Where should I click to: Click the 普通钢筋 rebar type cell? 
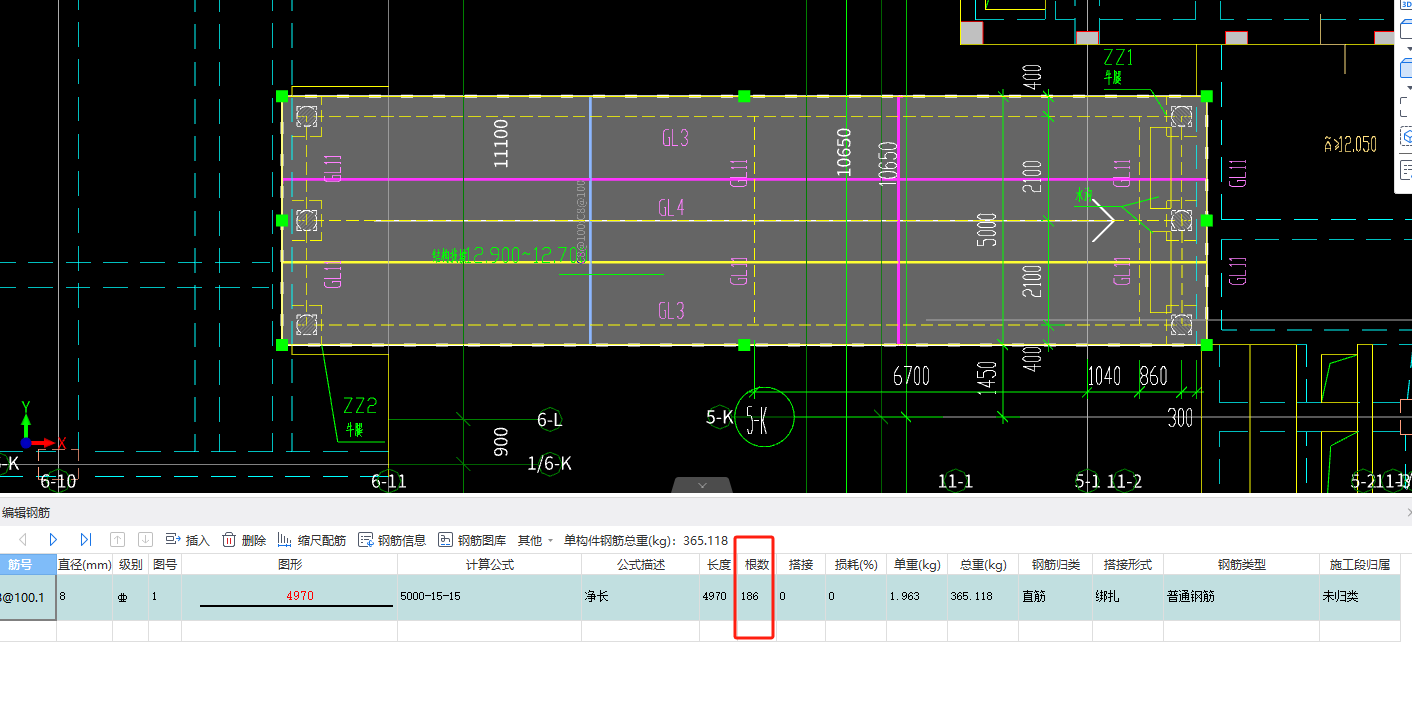pyautogui.click(x=1241, y=597)
